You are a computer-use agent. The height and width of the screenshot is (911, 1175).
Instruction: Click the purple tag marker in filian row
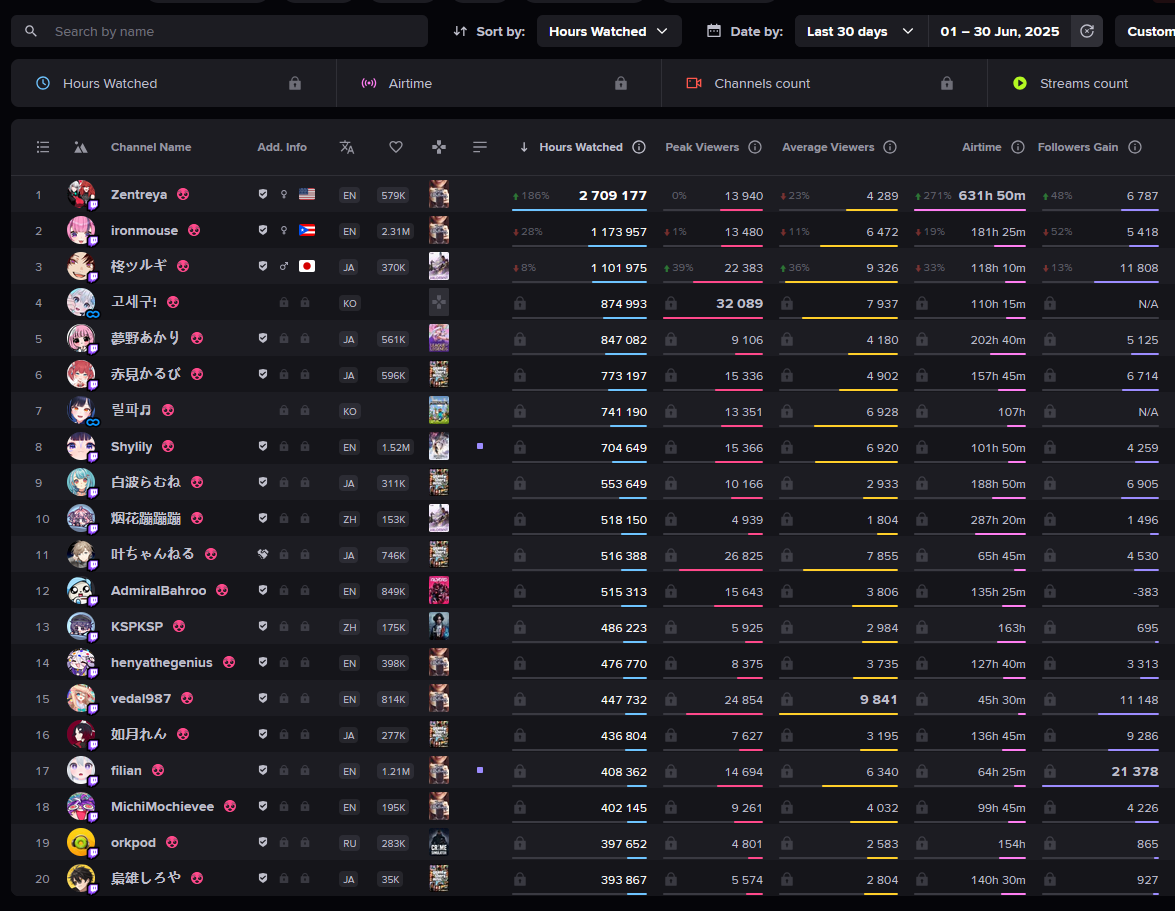click(x=480, y=771)
